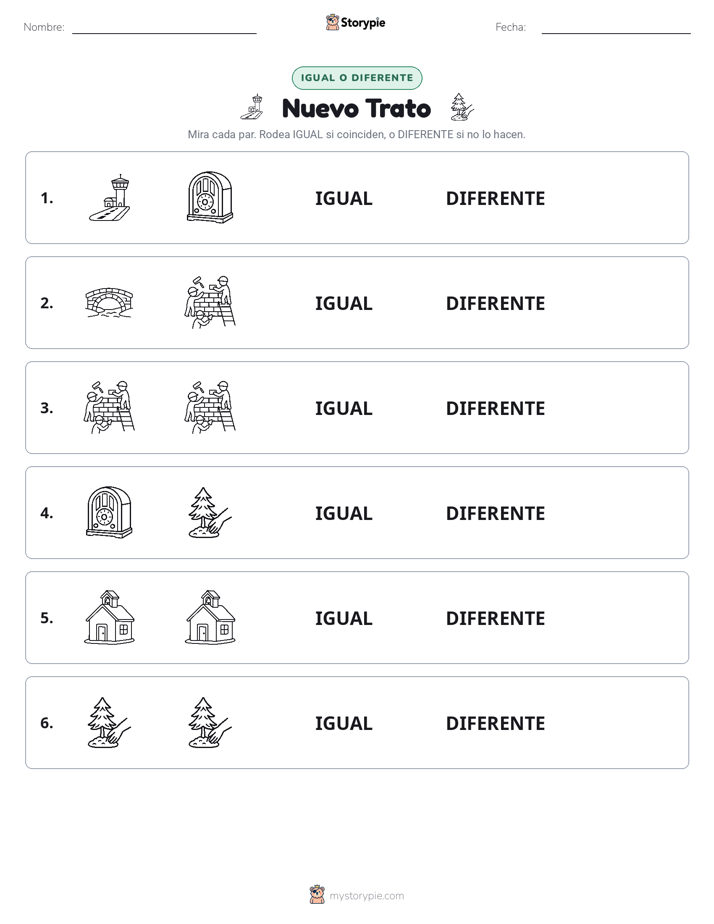Click the second tree planting icon in row 6
The height and width of the screenshot is (924, 714).
tap(210, 722)
